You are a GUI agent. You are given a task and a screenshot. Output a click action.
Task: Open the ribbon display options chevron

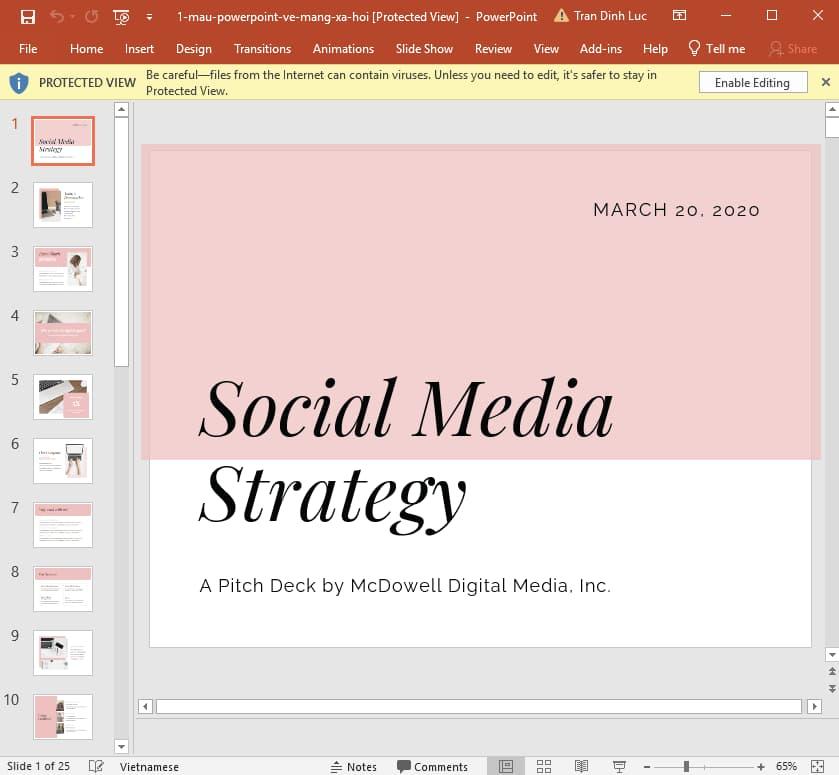pyautogui.click(x=679, y=16)
